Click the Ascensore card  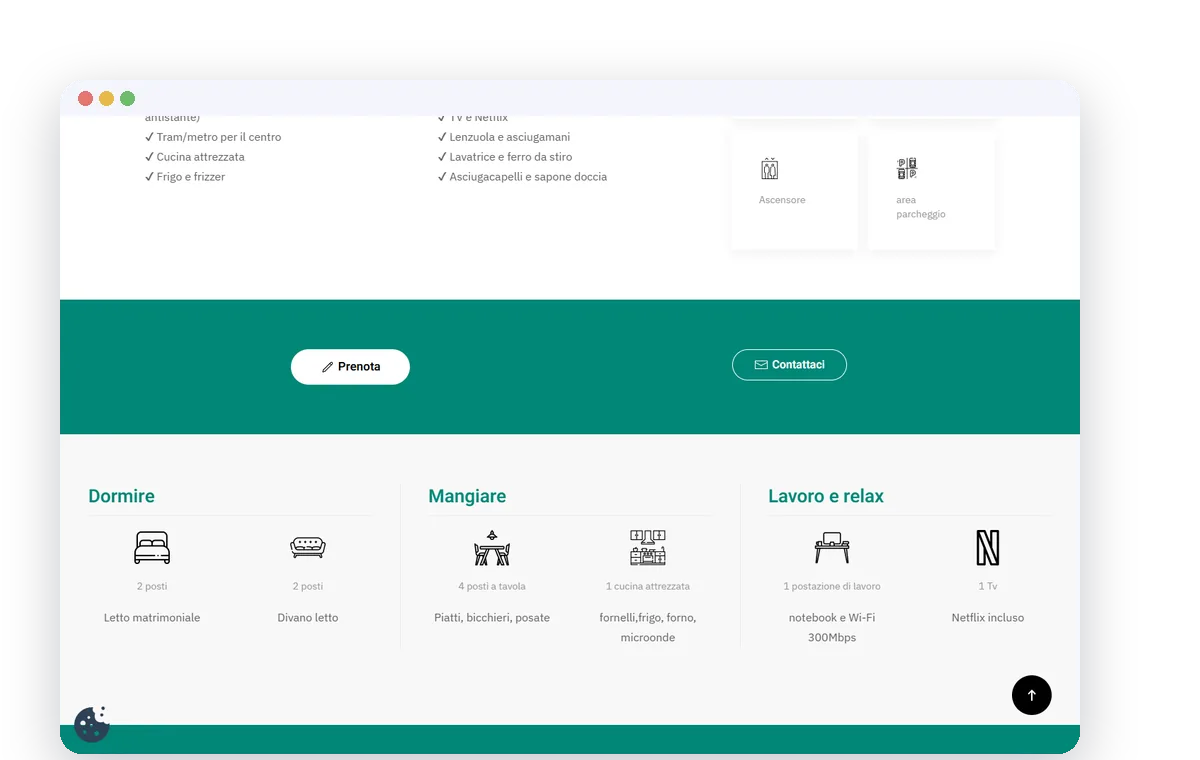coord(794,191)
